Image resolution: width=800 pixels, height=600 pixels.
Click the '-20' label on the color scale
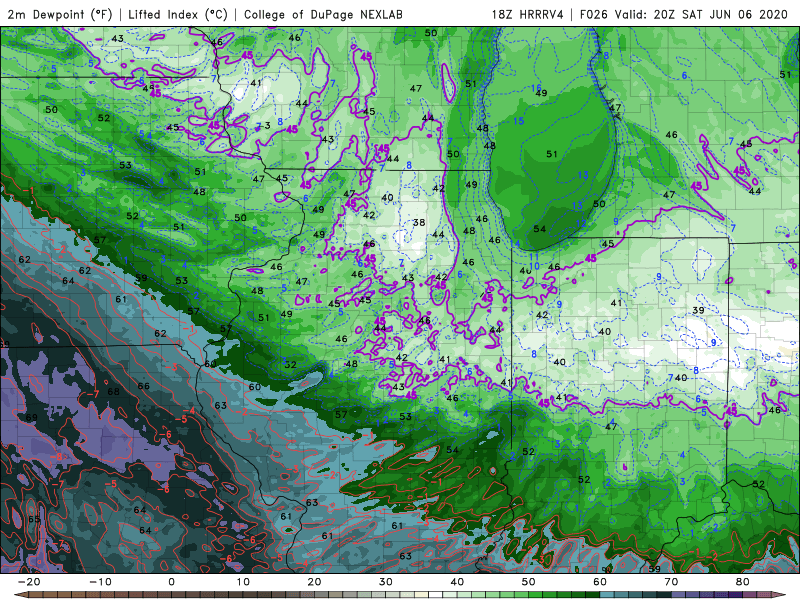pos(29,582)
